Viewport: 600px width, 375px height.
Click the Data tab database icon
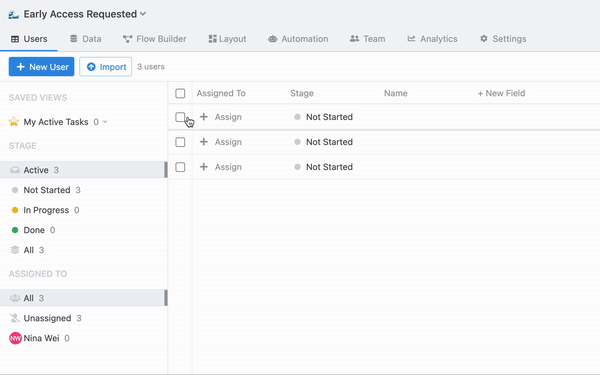pyautogui.click(x=73, y=39)
